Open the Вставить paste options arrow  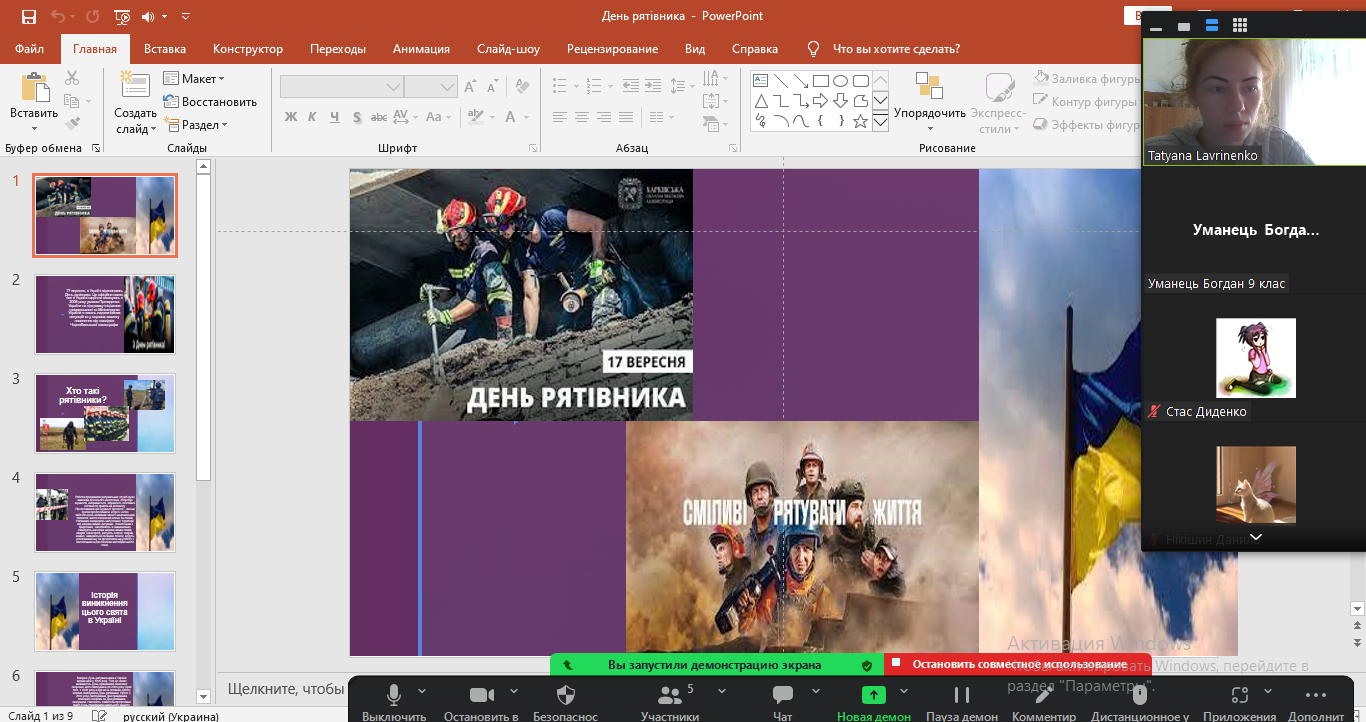pyautogui.click(x=34, y=128)
